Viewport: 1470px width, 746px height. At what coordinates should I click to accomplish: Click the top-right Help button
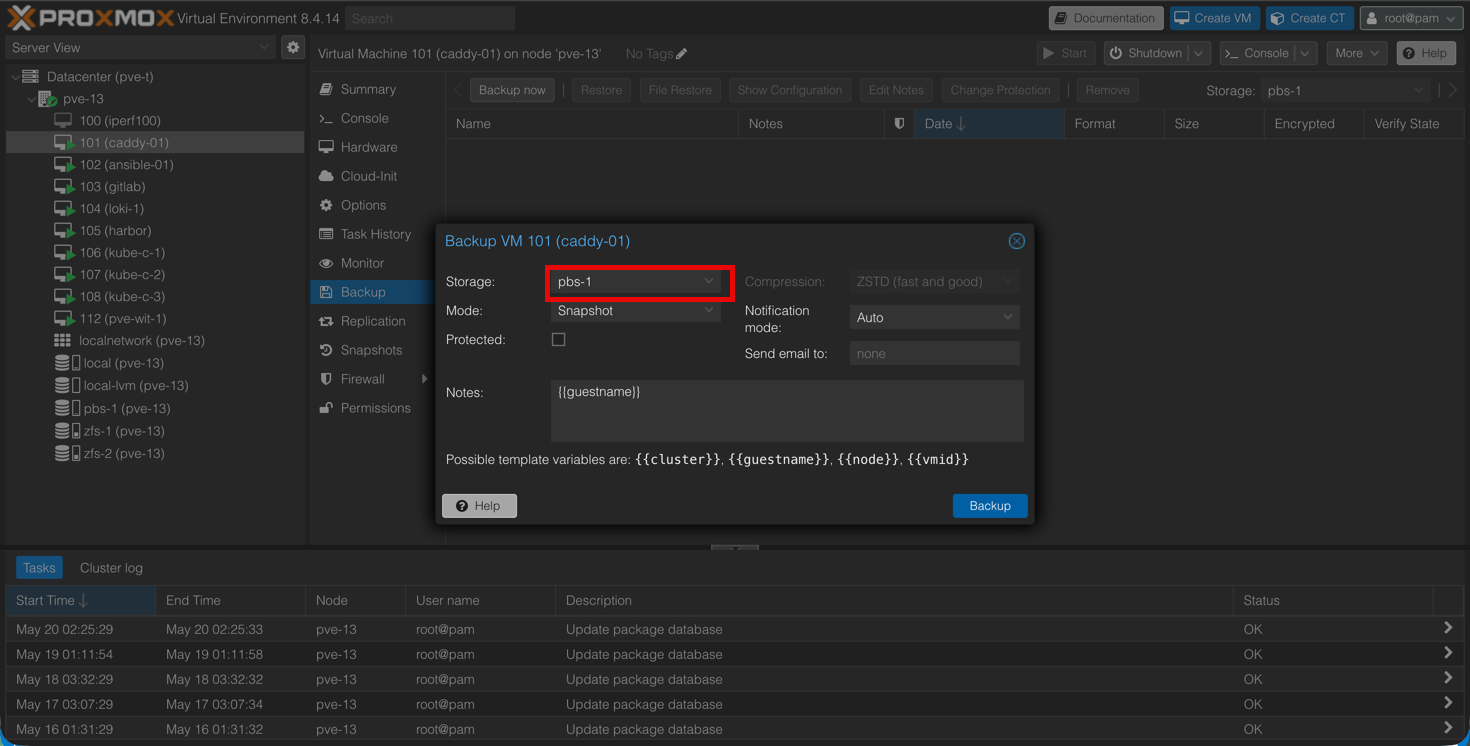click(x=1425, y=53)
